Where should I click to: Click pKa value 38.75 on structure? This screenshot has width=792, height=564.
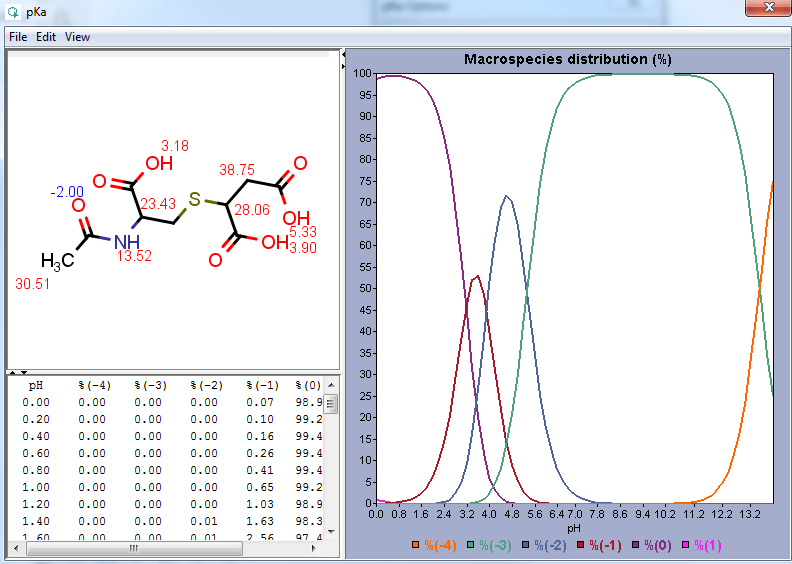click(x=237, y=170)
